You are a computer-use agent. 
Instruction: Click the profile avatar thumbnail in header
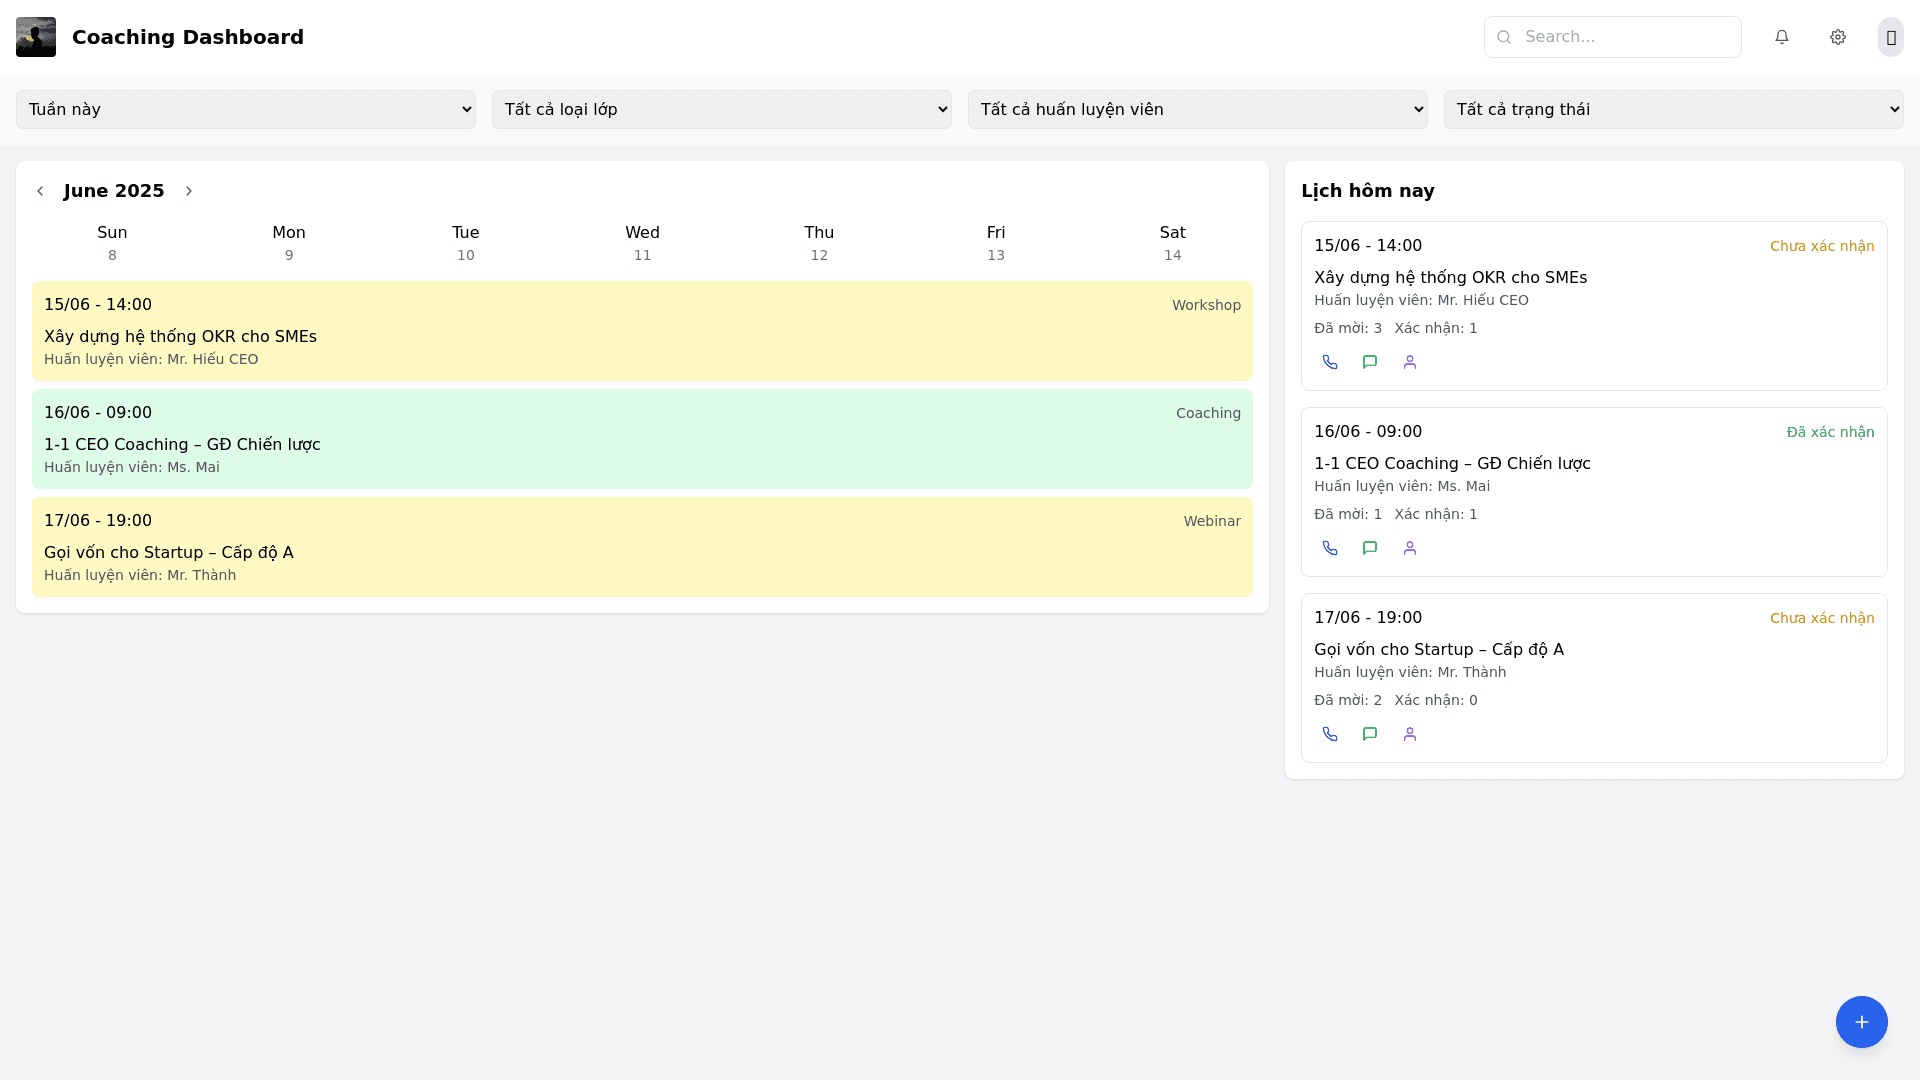pos(36,37)
